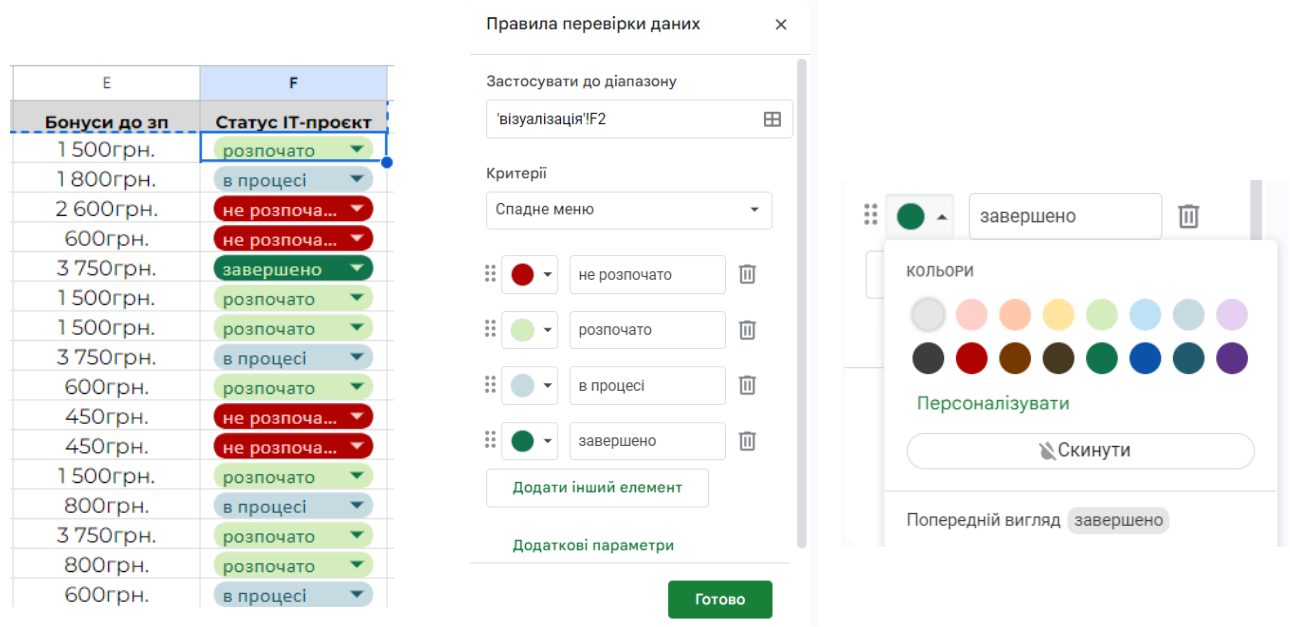Open color dropdown for 'в процесі' option

pos(532,385)
